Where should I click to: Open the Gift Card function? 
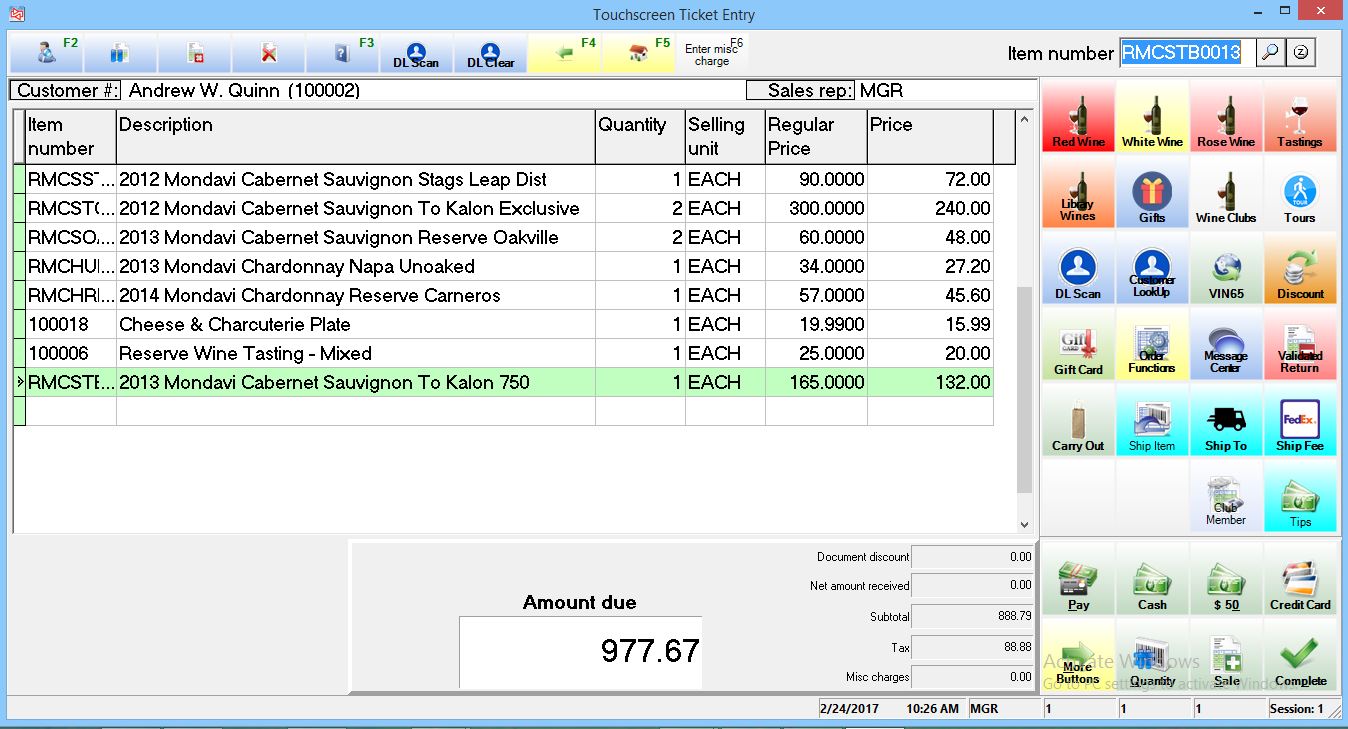[x=1078, y=346]
